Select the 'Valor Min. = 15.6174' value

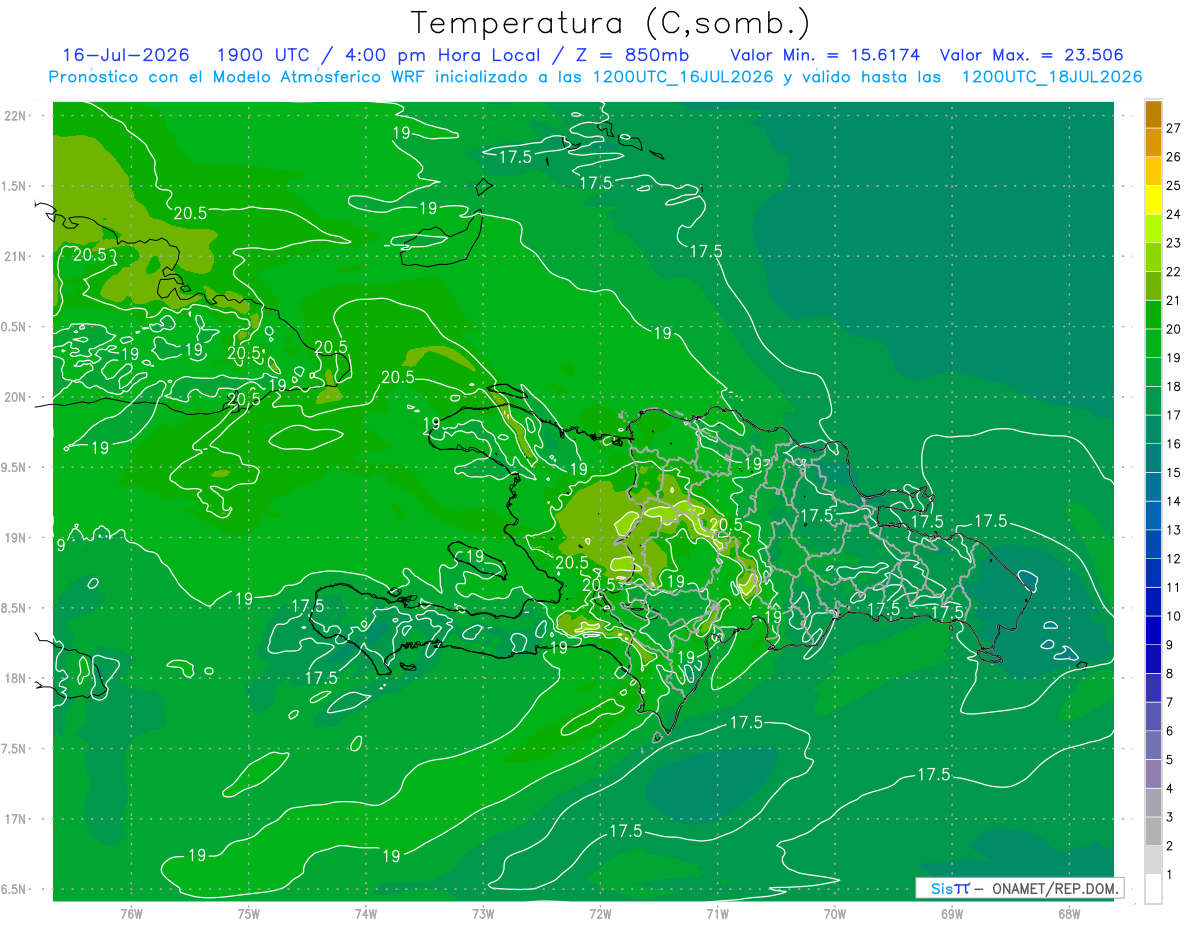tap(825, 55)
